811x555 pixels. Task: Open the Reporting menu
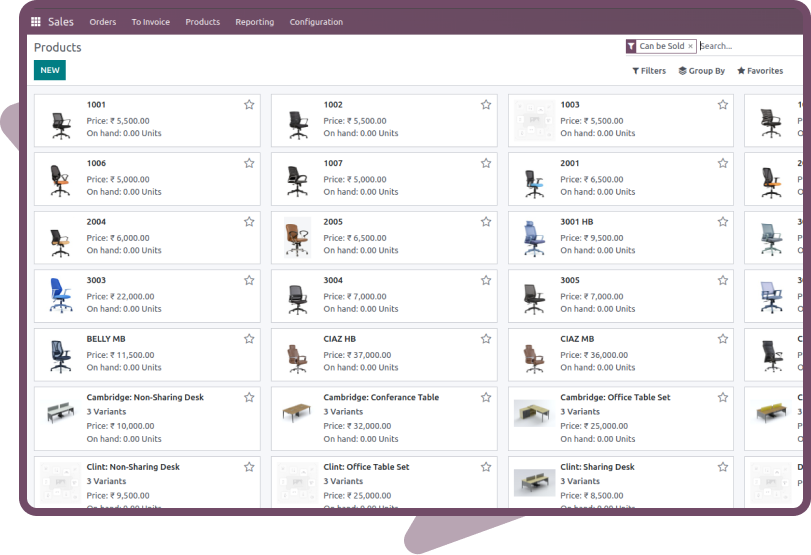pyautogui.click(x=254, y=22)
